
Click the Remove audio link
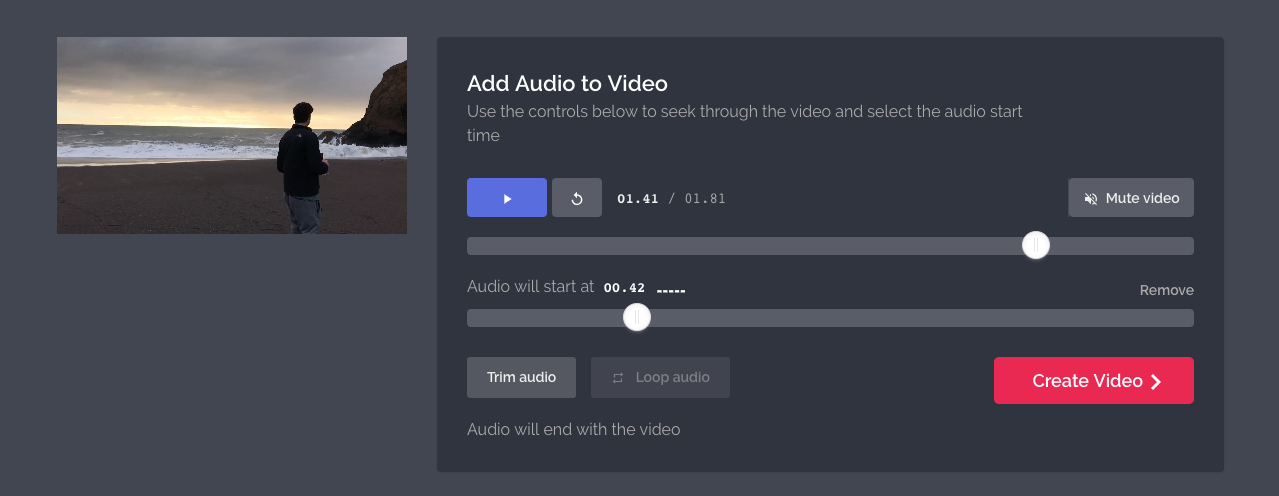[1166, 290]
